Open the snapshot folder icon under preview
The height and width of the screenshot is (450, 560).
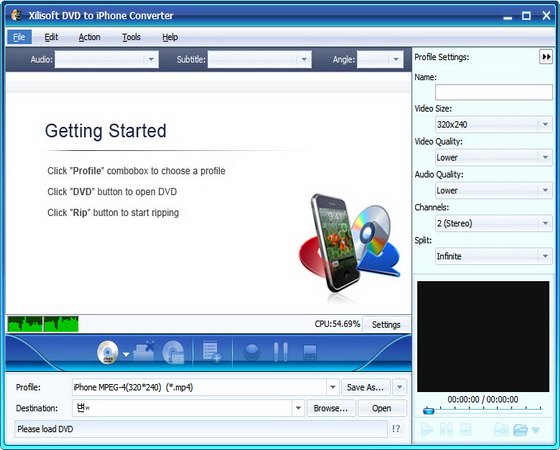click(x=520, y=429)
